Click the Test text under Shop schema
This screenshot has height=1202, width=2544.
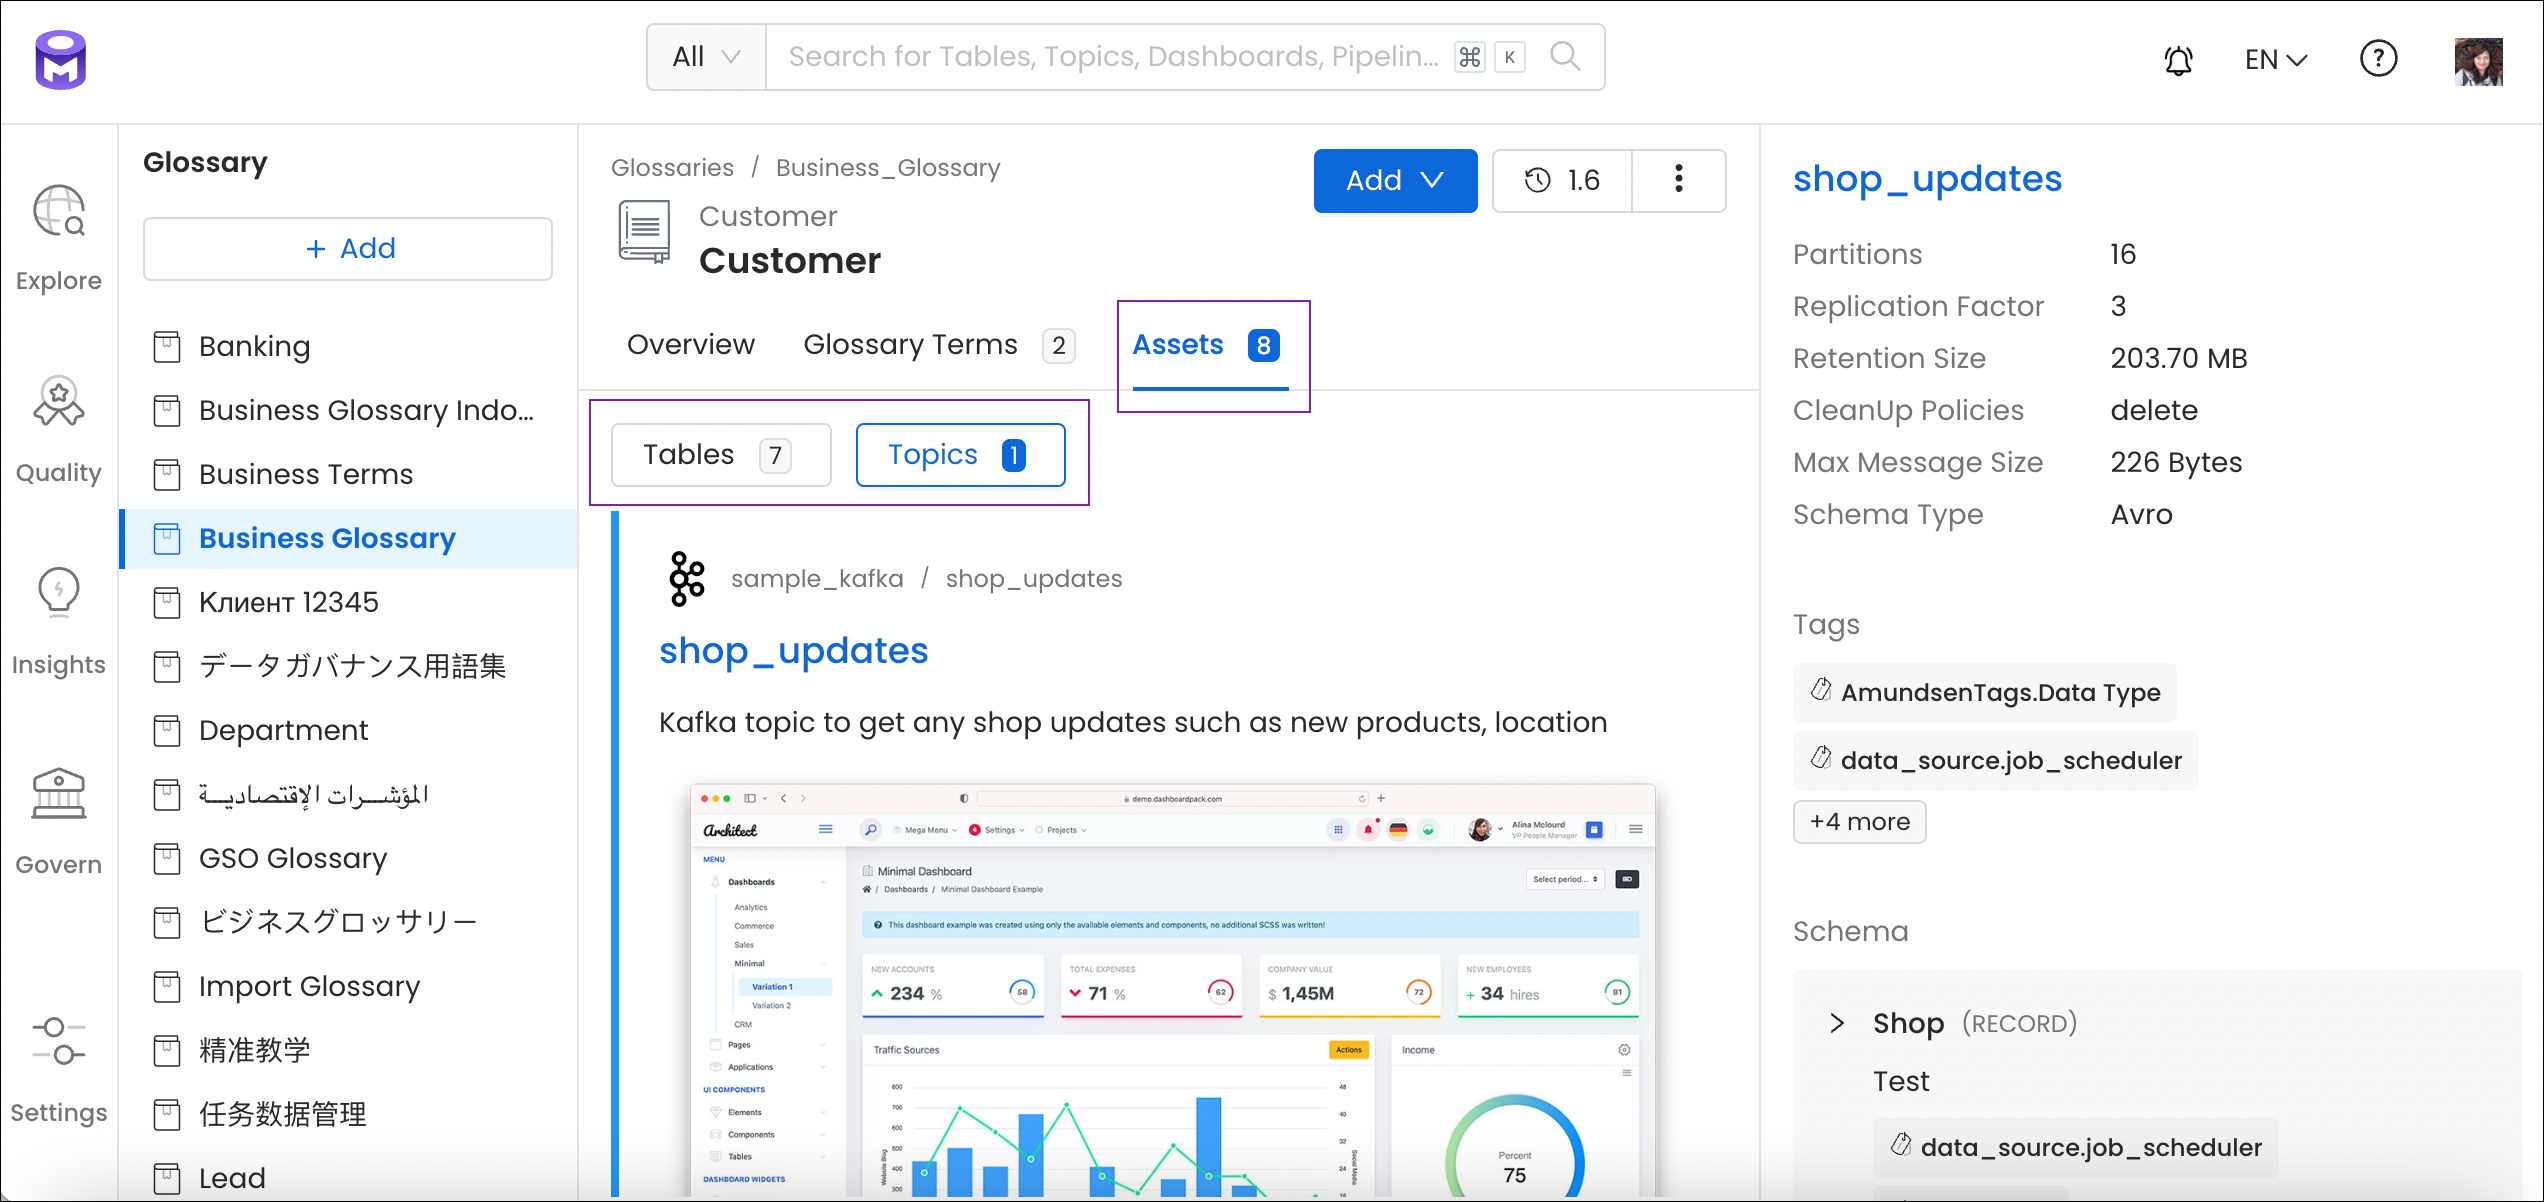pyautogui.click(x=1901, y=1081)
